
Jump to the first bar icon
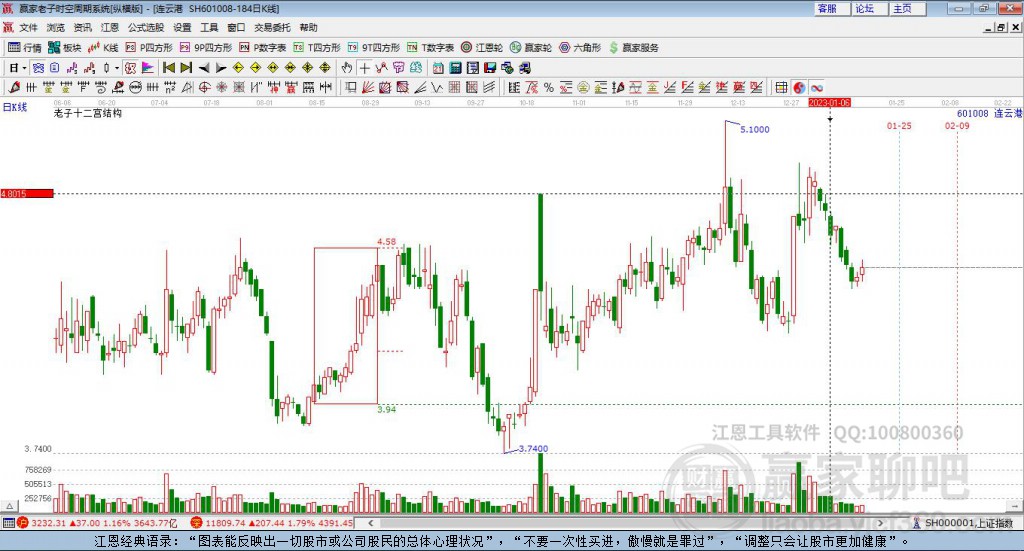168,67
